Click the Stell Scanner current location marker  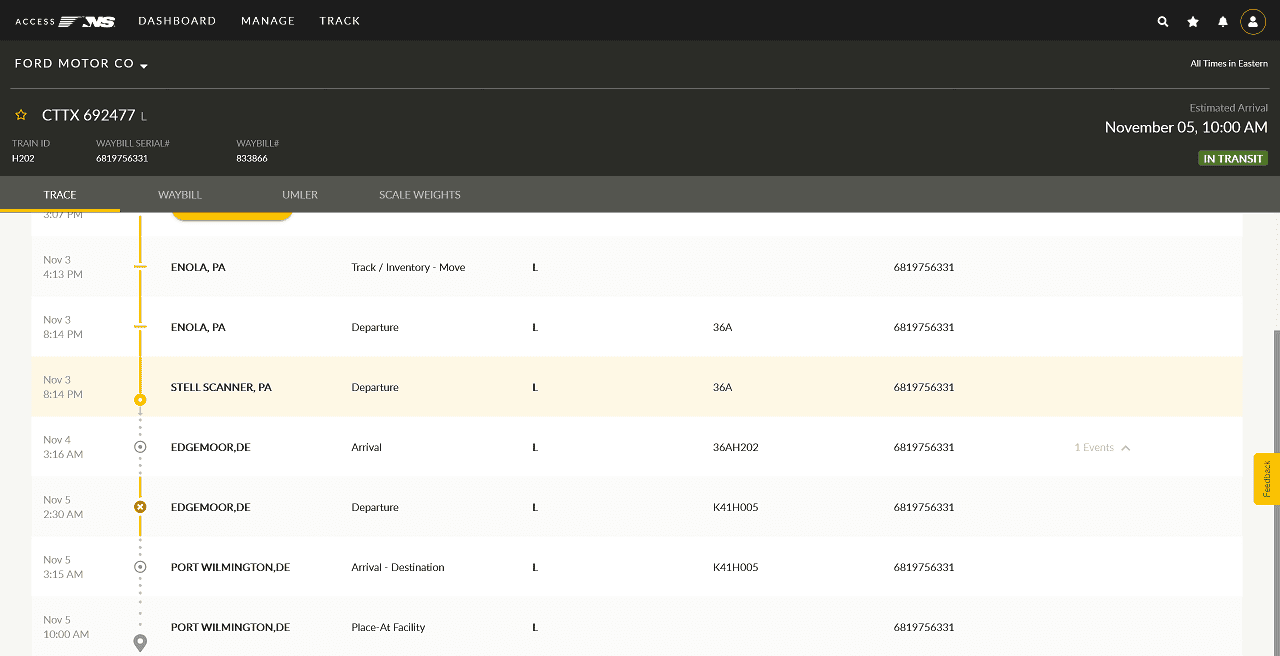[x=140, y=400]
